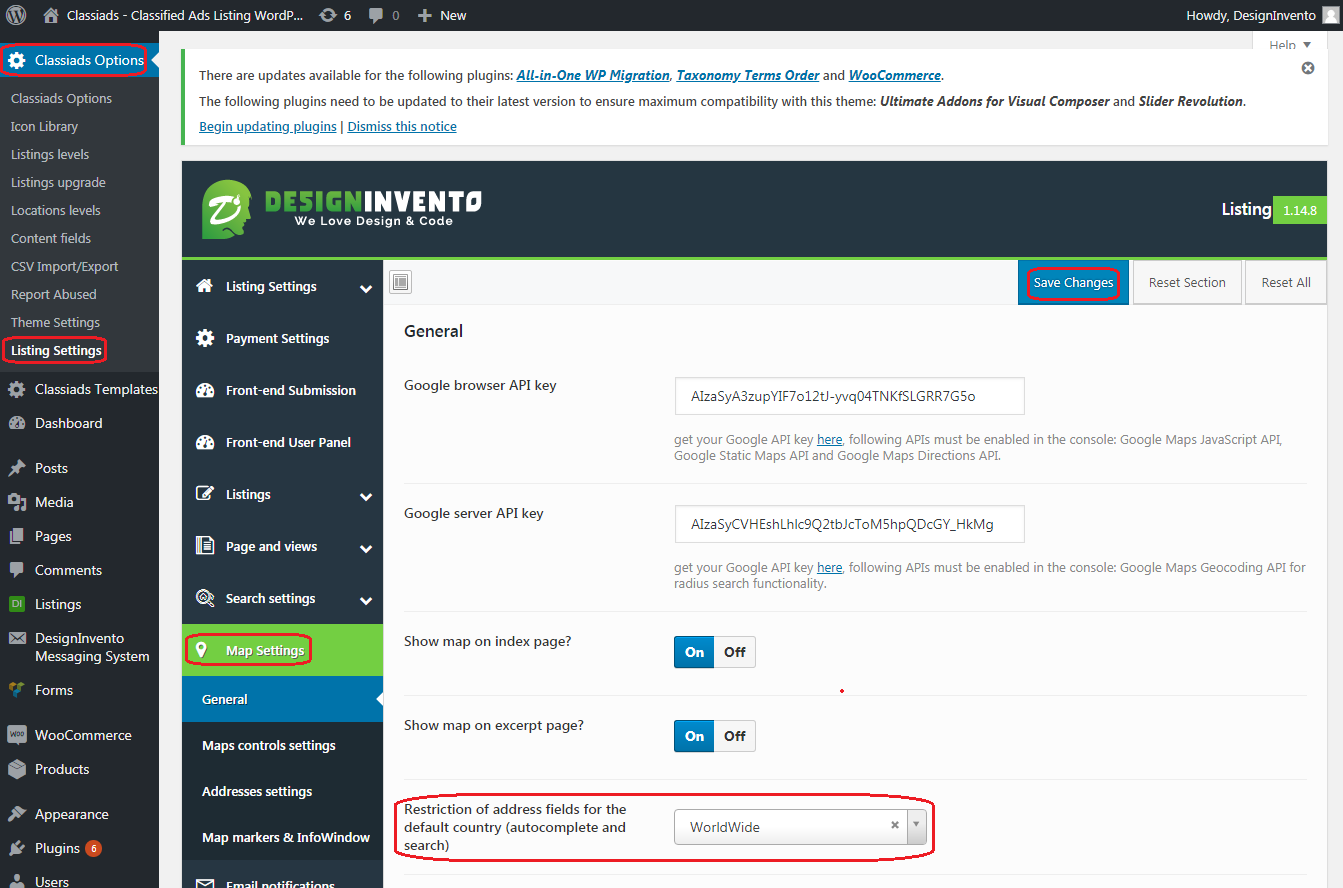Click the WooCommerce link in the update notice
This screenshot has height=888, width=1343.
[895, 75]
